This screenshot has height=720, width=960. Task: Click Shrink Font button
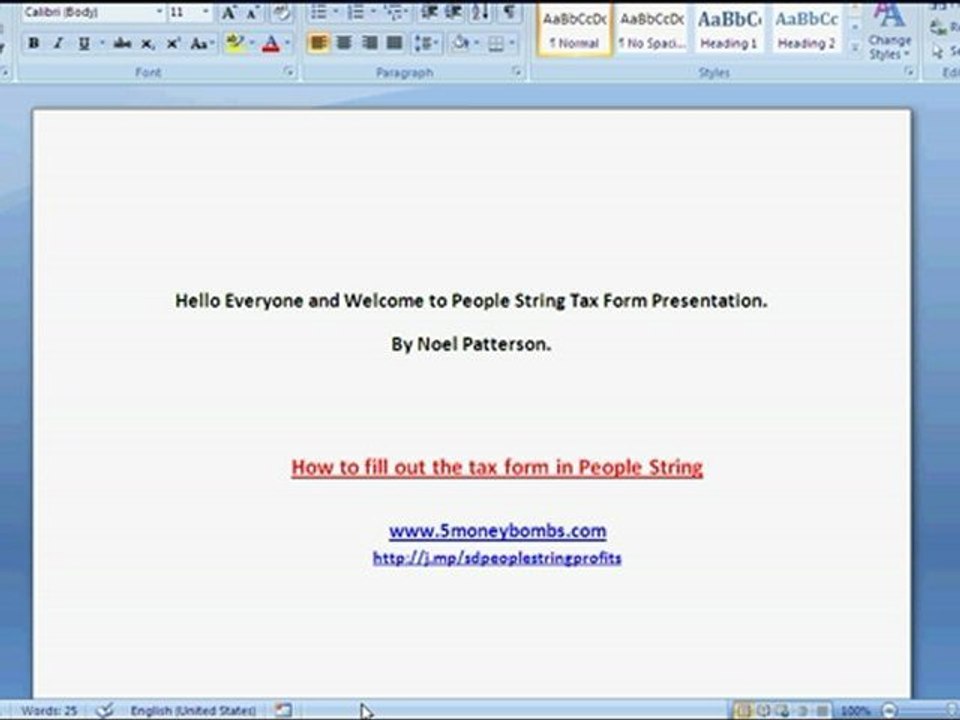(x=252, y=12)
